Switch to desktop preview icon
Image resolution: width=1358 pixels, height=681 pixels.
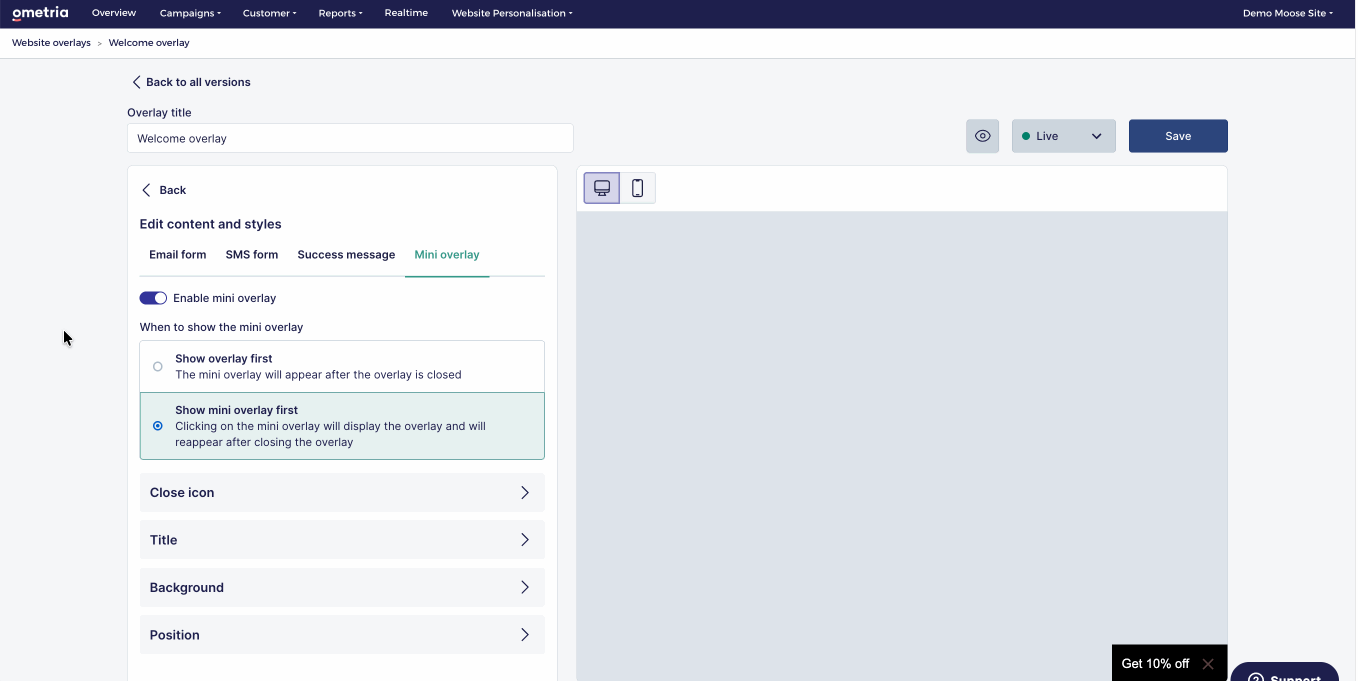(x=602, y=188)
